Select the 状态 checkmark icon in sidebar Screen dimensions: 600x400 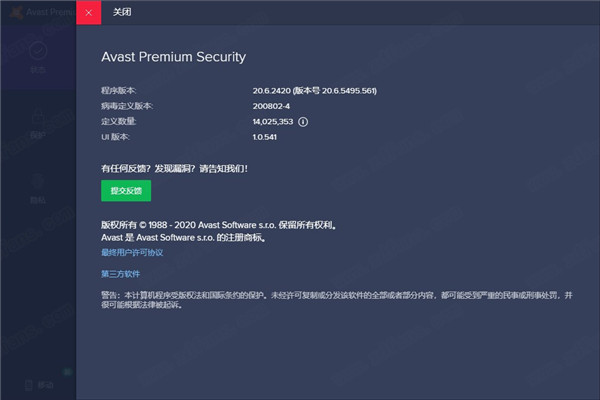(37, 51)
